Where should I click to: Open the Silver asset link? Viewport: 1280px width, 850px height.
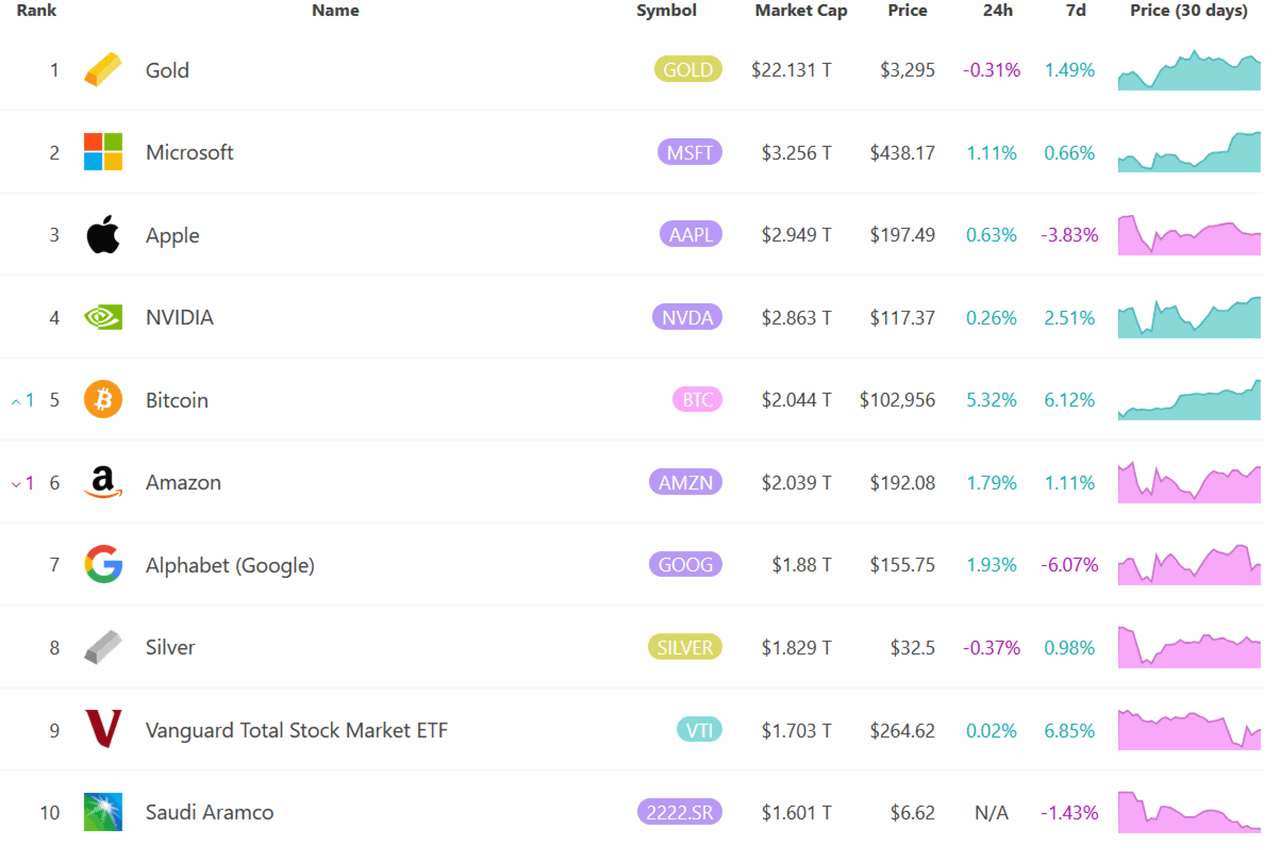170,647
